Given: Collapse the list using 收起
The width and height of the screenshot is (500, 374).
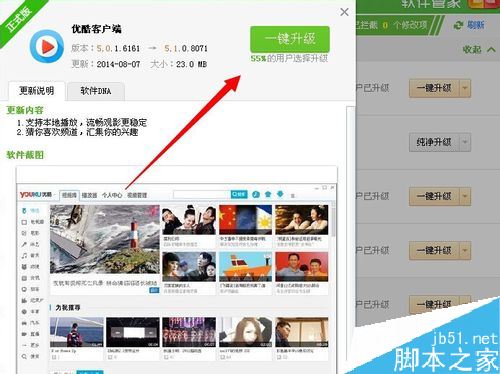Looking at the screenshot, I should click(478, 50).
